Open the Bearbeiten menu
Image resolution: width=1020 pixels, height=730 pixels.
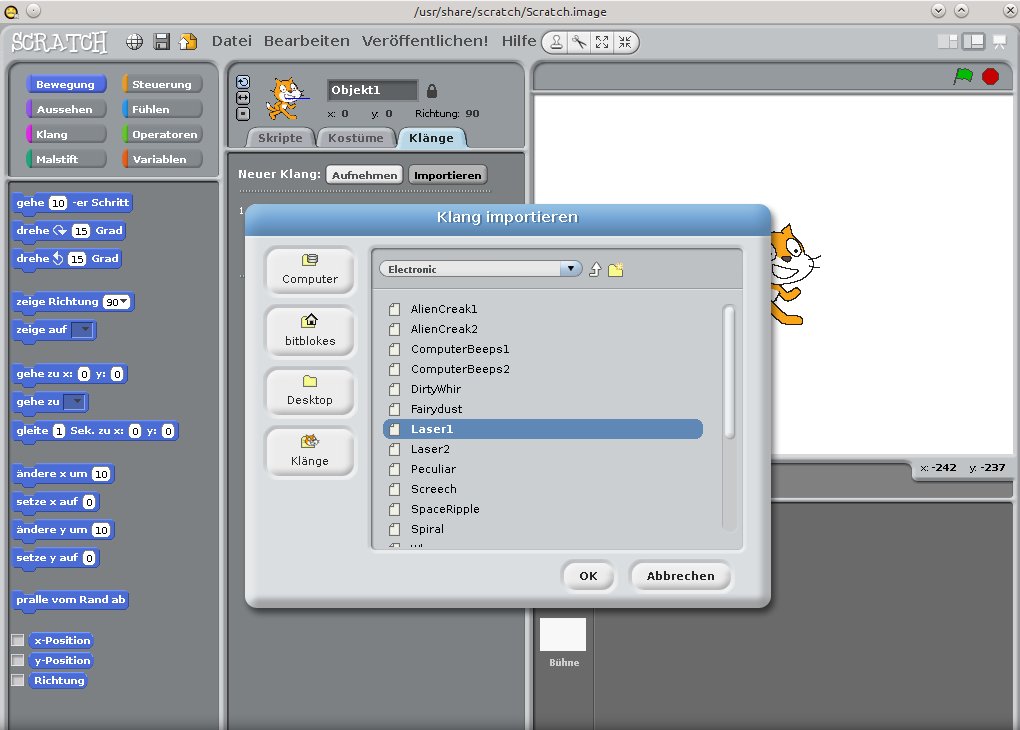[306, 41]
